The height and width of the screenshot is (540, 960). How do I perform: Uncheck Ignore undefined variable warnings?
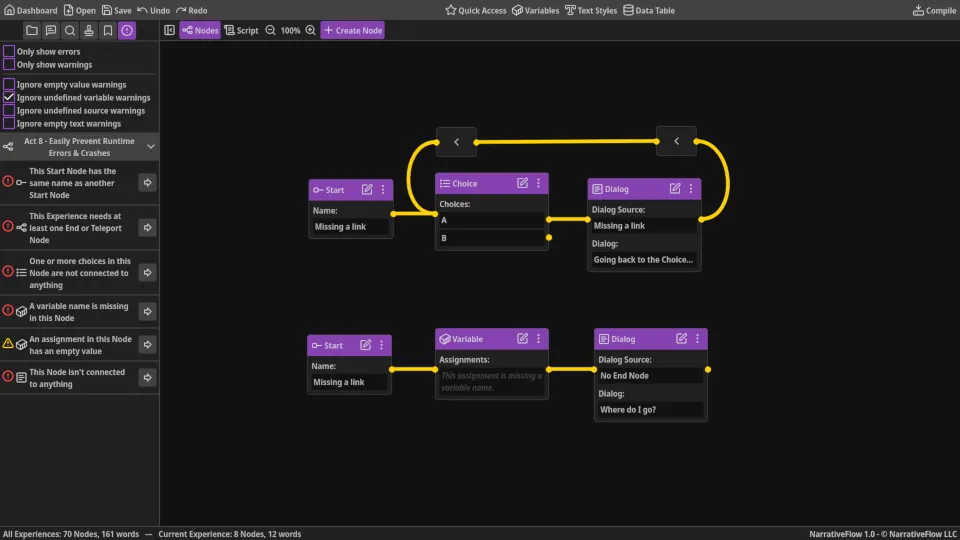pos(9,98)
